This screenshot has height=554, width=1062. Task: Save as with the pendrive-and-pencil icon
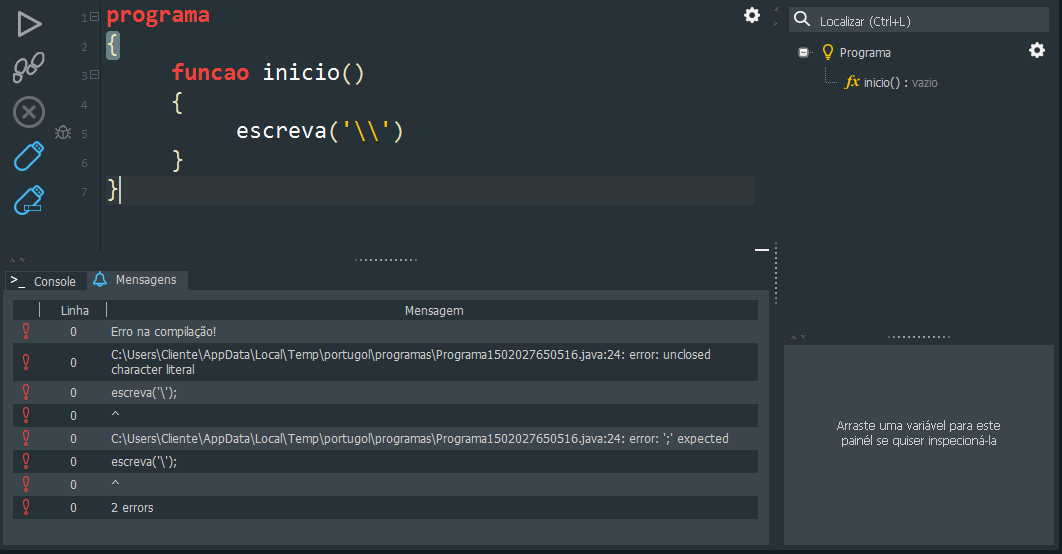point(29,200)
